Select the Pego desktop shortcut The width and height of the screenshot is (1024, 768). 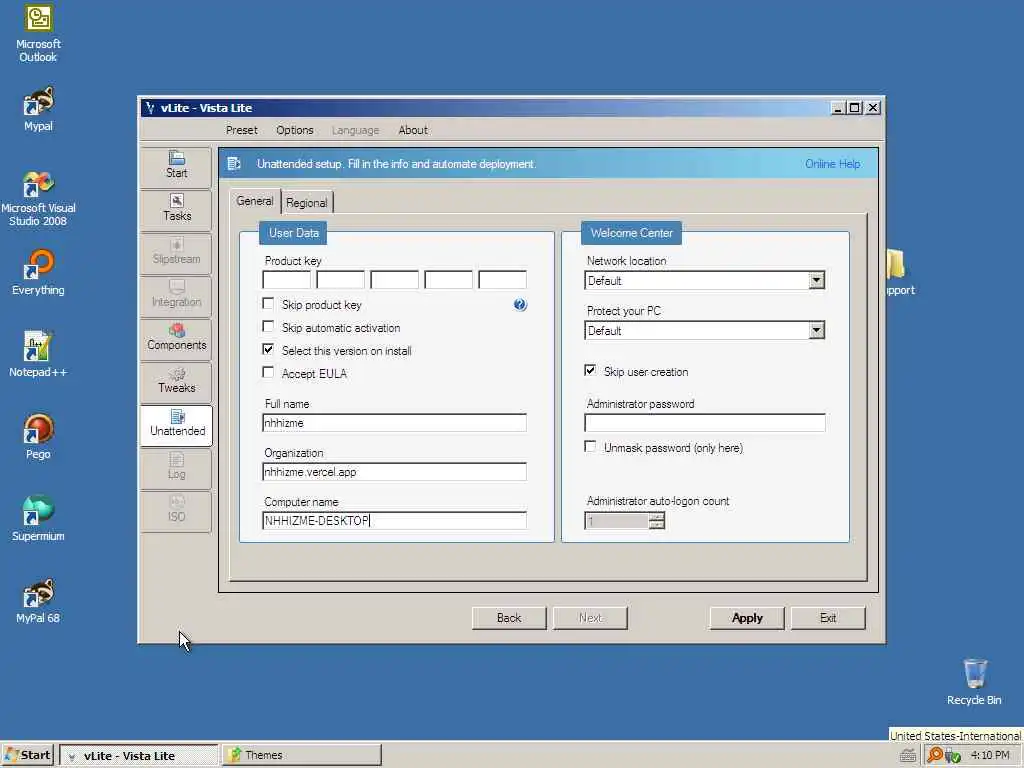point(38,437)
